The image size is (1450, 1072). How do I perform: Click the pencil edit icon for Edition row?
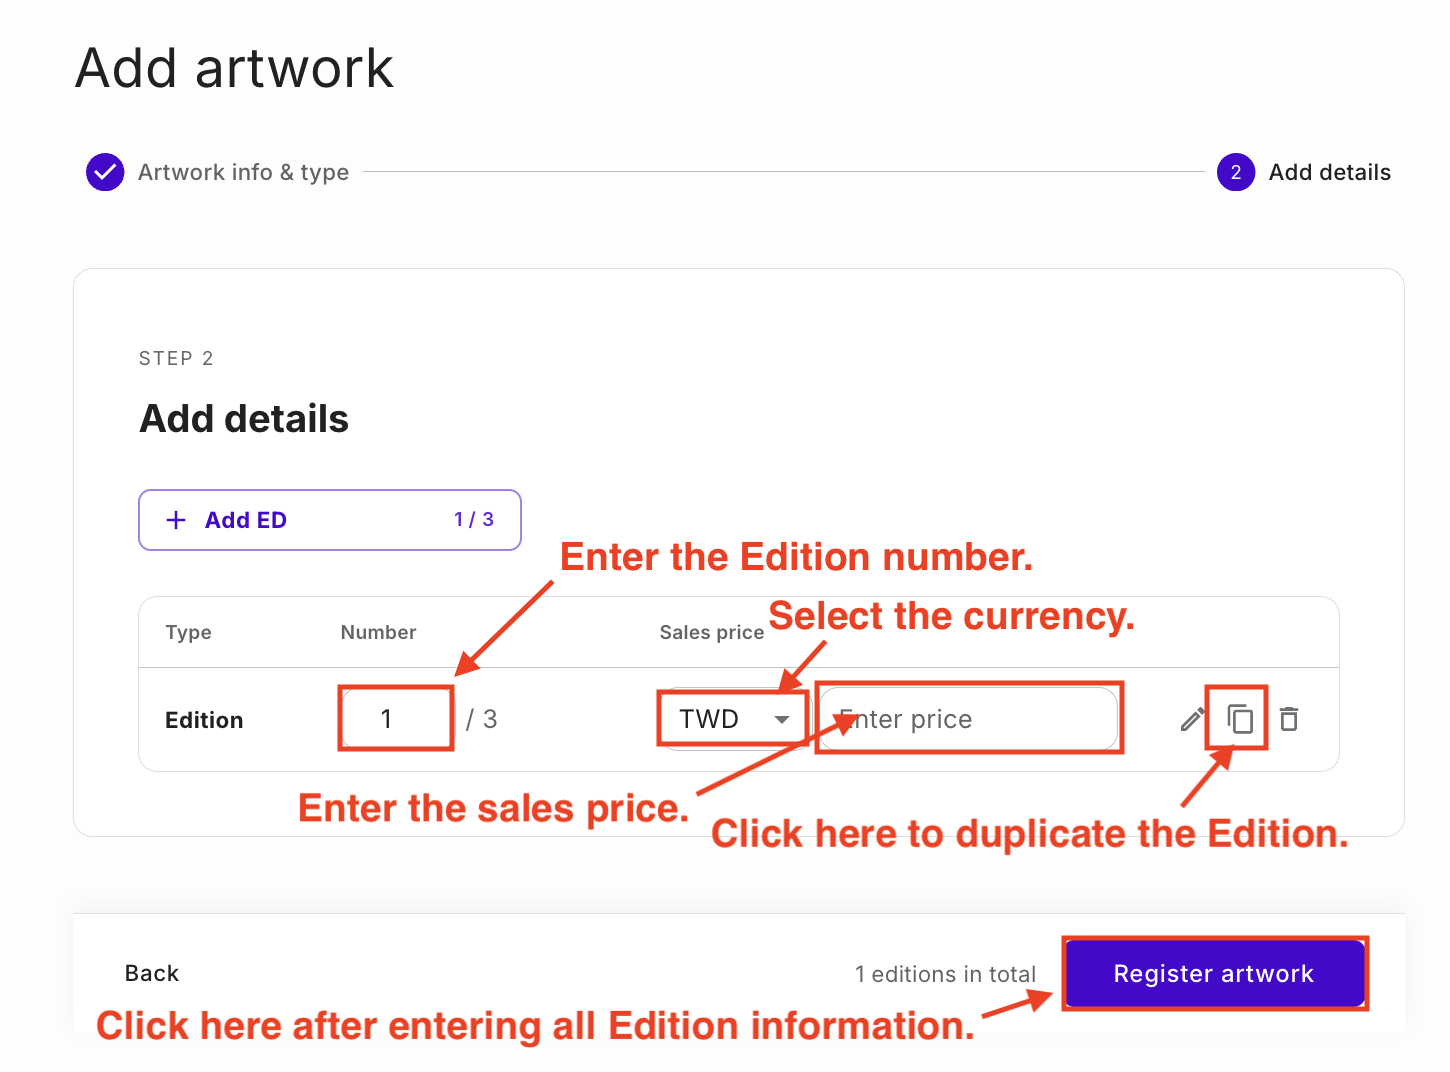pos(1192,719)
